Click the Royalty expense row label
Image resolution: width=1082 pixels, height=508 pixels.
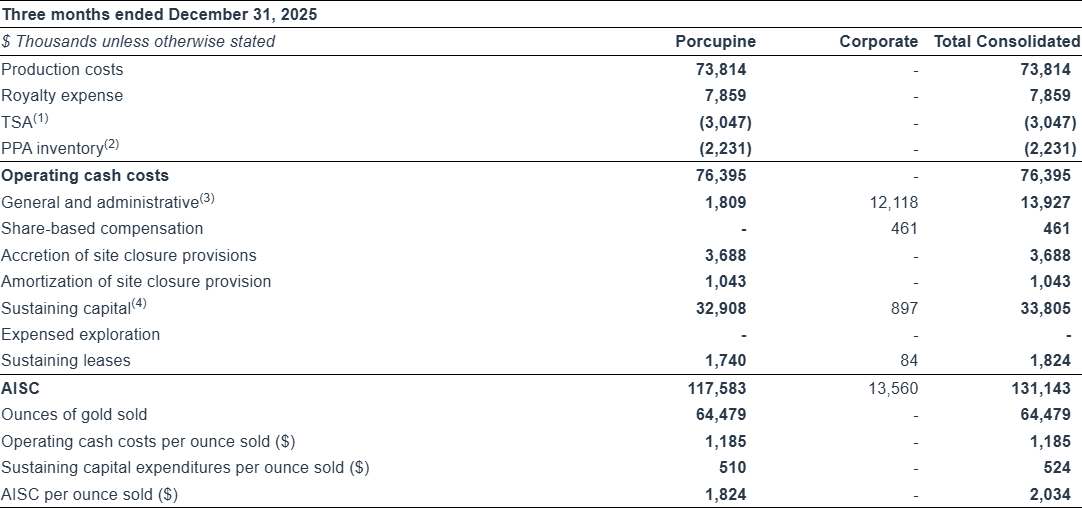pos(62,96)
